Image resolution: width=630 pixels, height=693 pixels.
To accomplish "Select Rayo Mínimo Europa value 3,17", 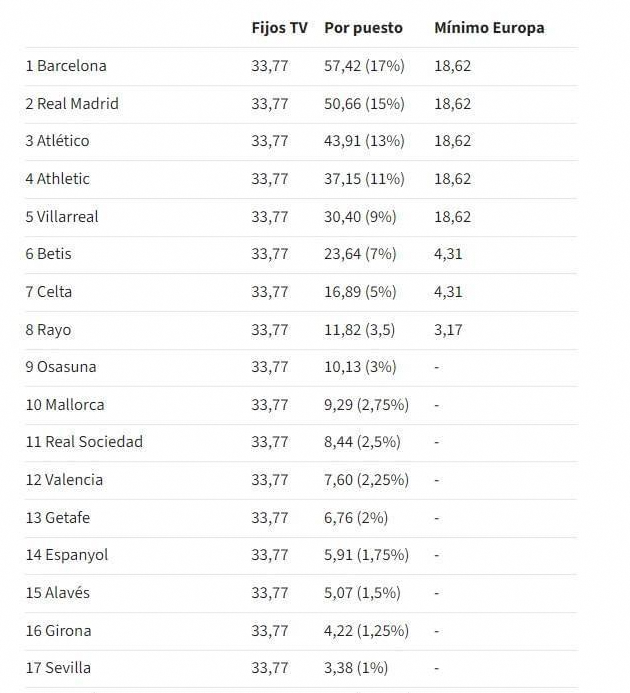I will click(448, 330).
